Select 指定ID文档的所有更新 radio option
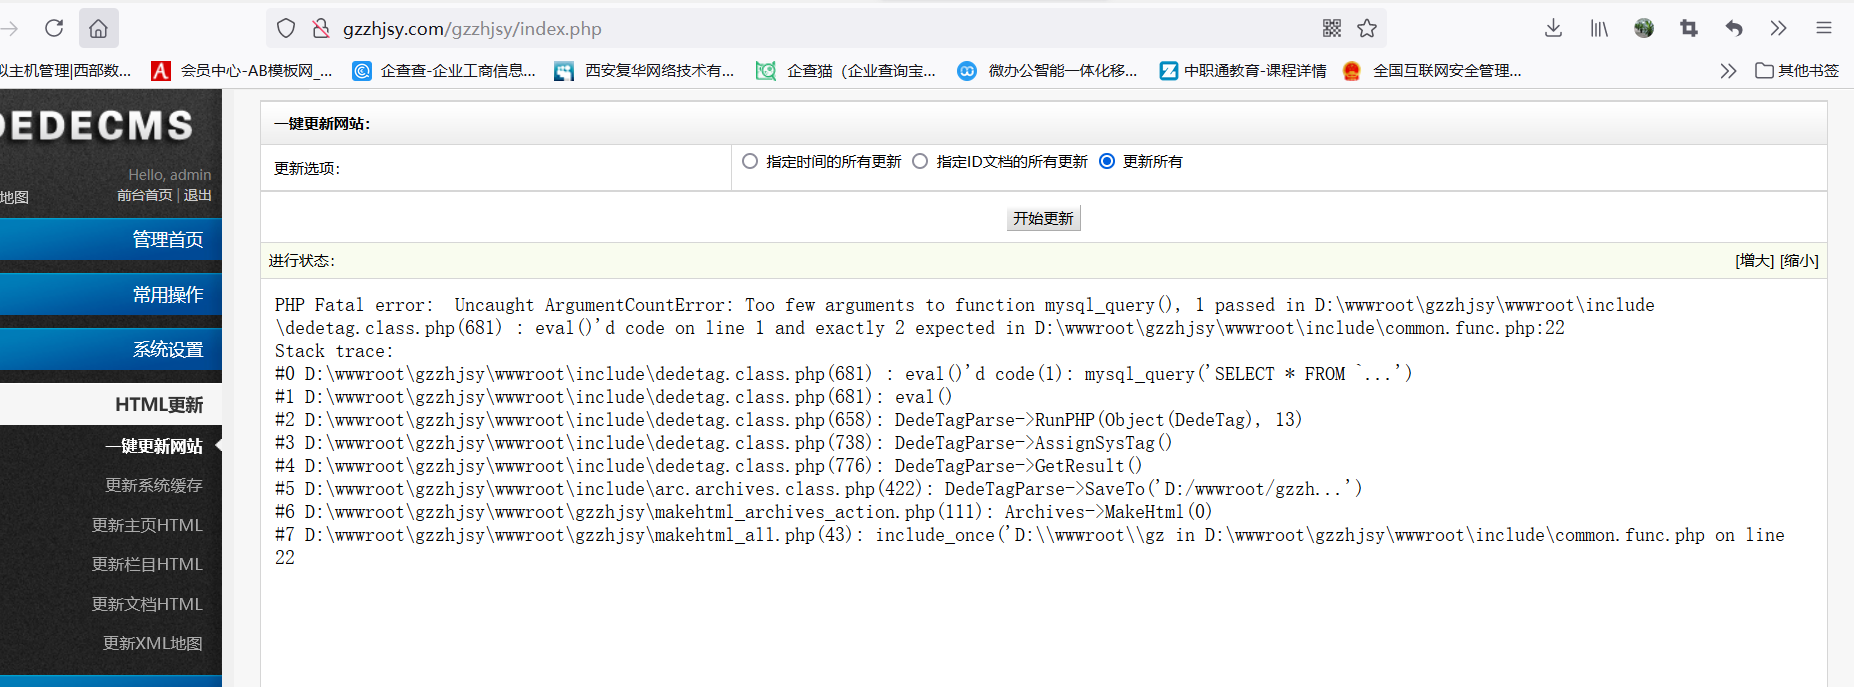 pos(920,161)
